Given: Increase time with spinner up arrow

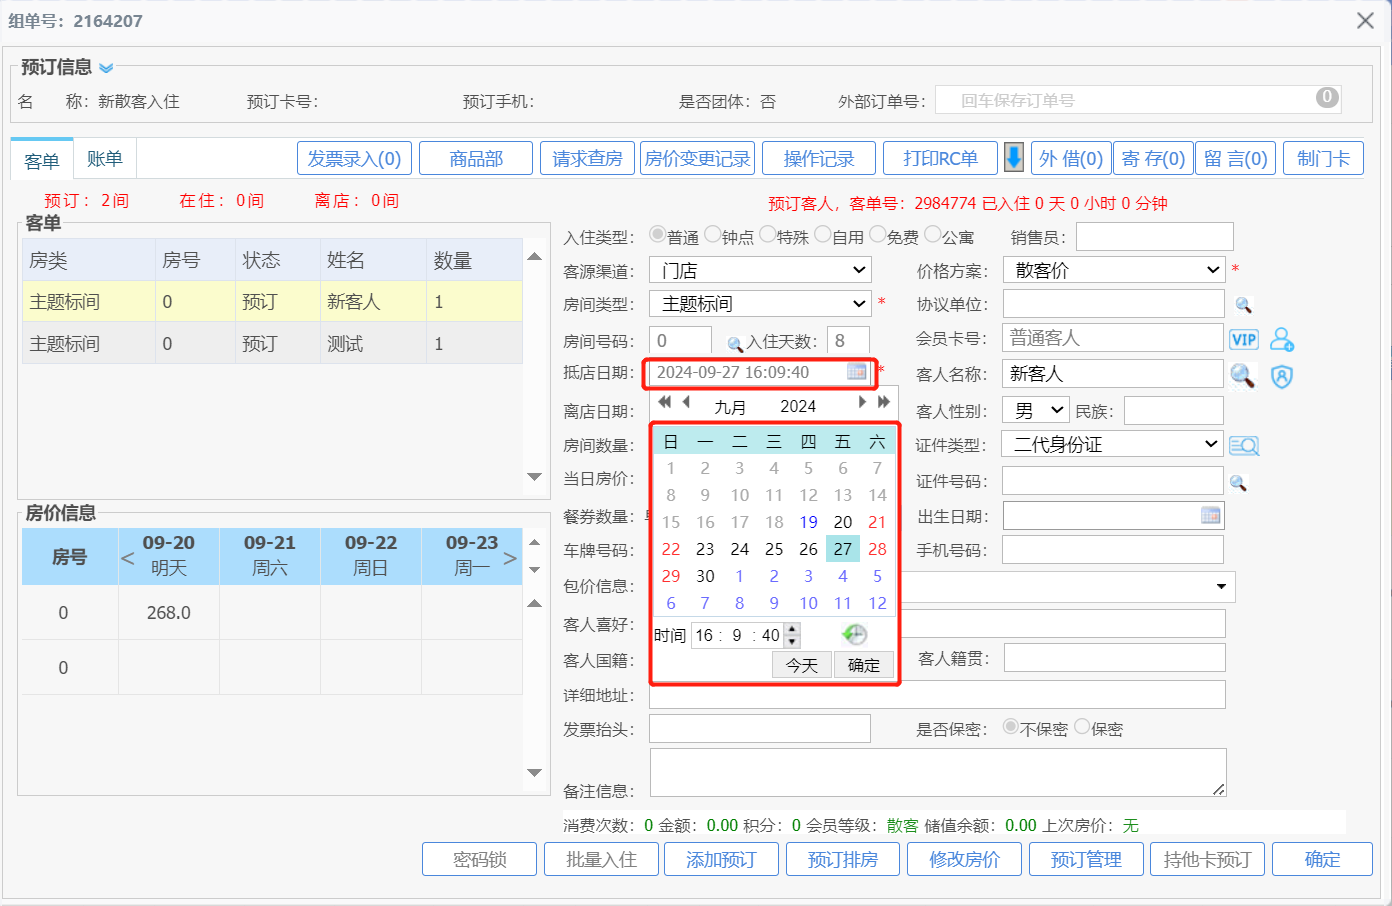Looking at the screenshot, I should [x=792, y=629].
